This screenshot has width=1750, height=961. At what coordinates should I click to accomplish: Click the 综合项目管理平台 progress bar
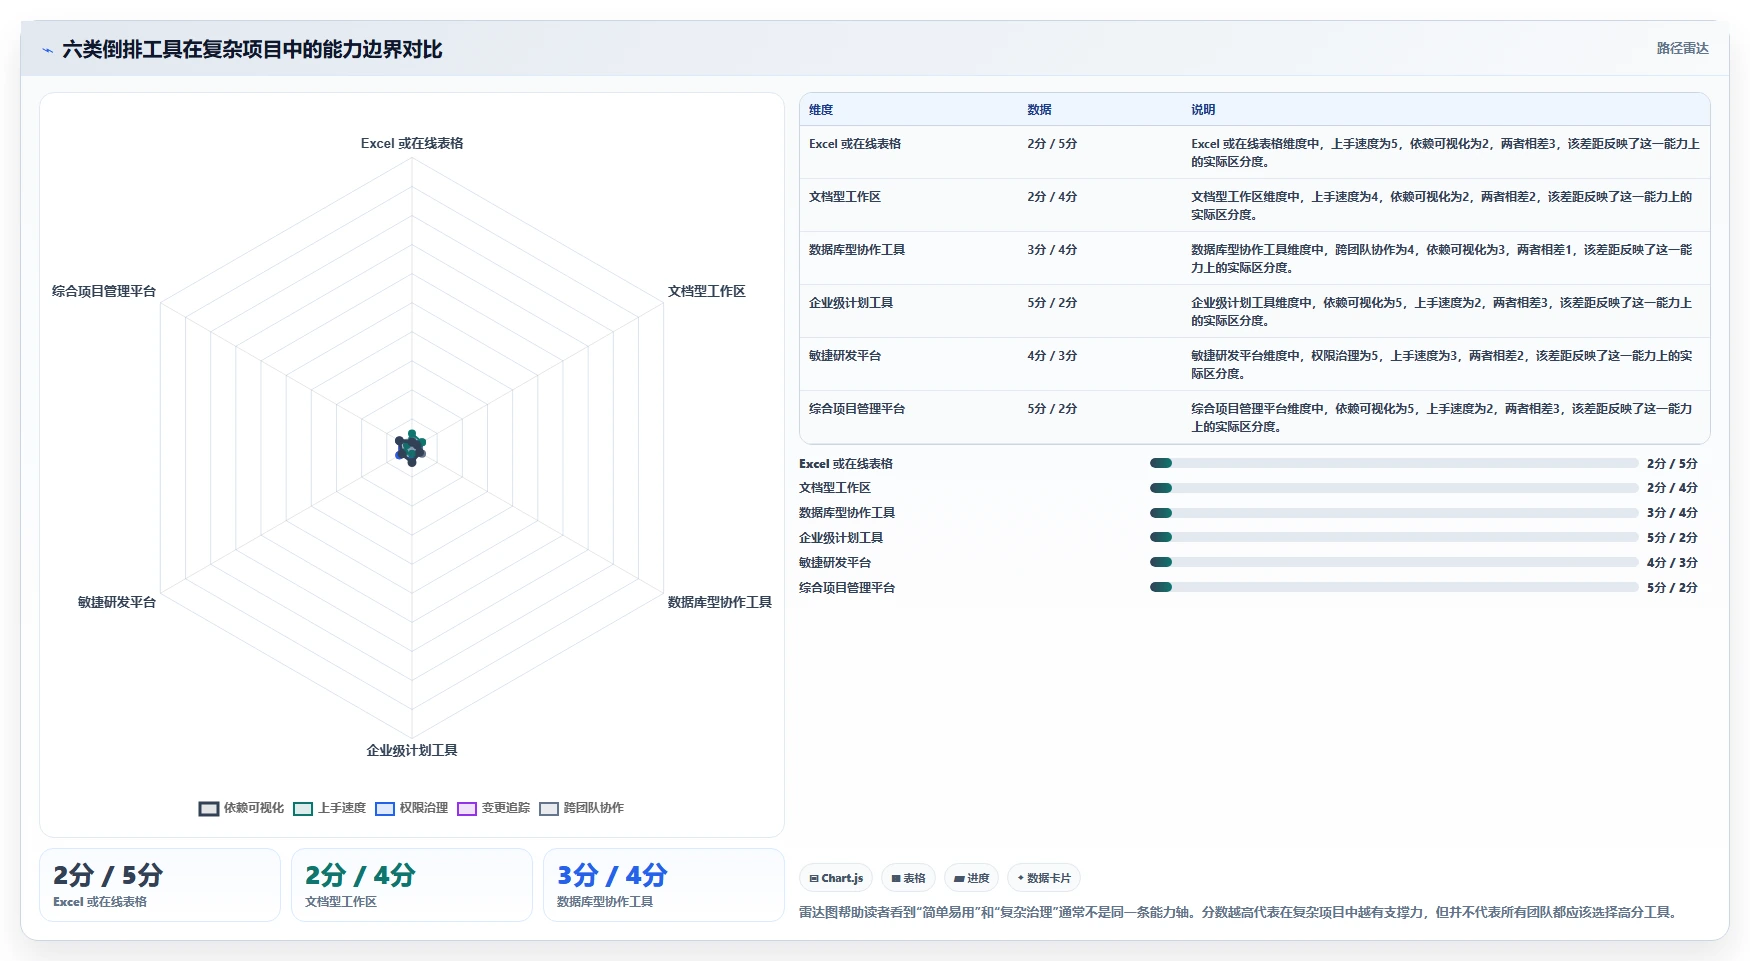(x=1394, y=587)
